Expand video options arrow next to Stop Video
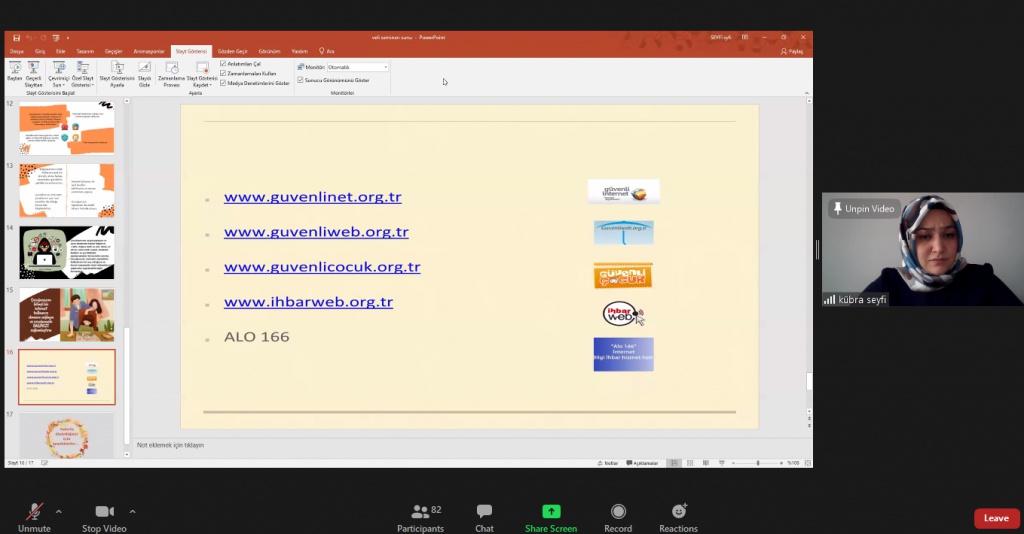Viewport: 1024px width, 534px height. 133,511
